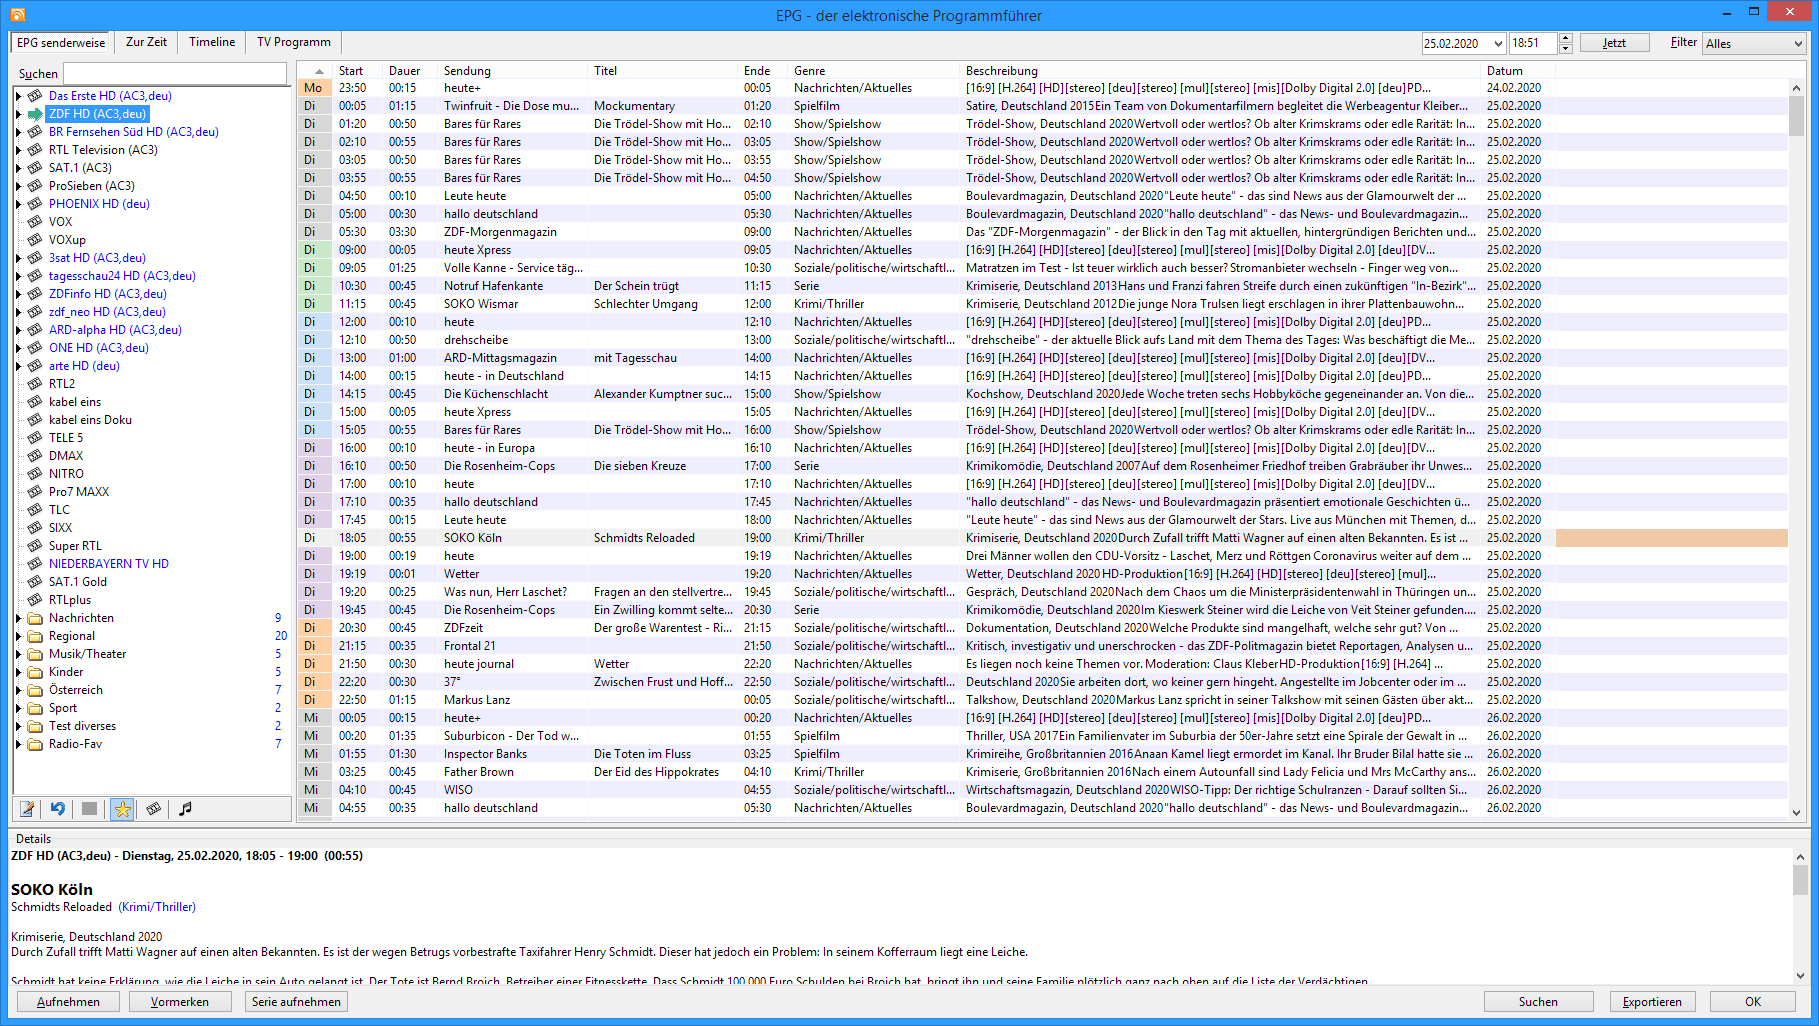Viewport: 1819px width, 1026px height.
Task: Click the Aufnehmen button
Action: (68, 1001)
